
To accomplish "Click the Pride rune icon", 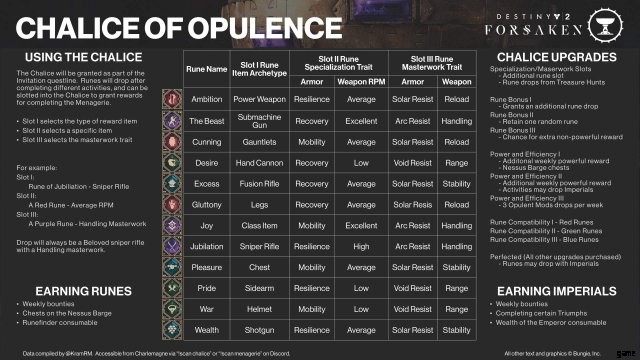I will click(x=172, y=288).
